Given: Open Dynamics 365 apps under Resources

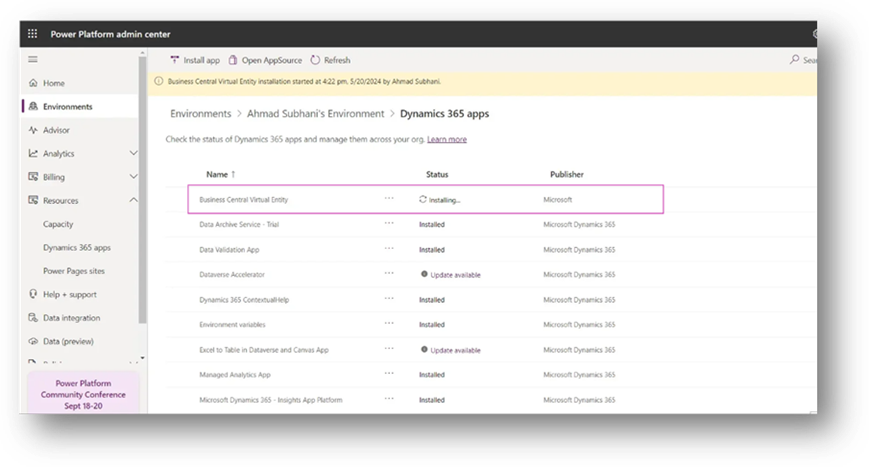Looking at the screenshot, I should point(77,248).
